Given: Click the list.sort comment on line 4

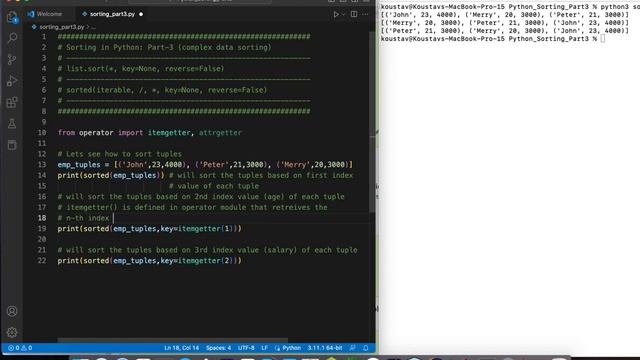Looking at the screenshot, I should pos(141,69).
